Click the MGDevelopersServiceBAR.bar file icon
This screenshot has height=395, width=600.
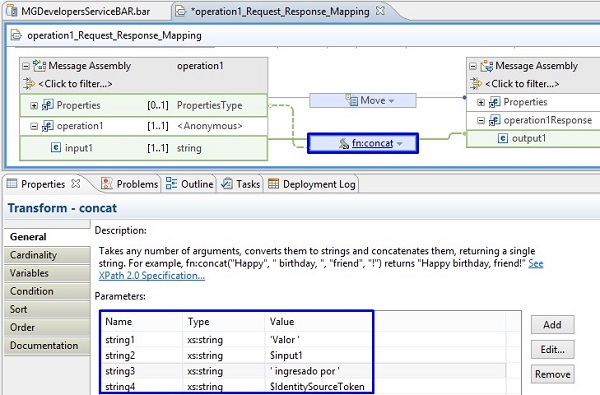tap(12, 11)
